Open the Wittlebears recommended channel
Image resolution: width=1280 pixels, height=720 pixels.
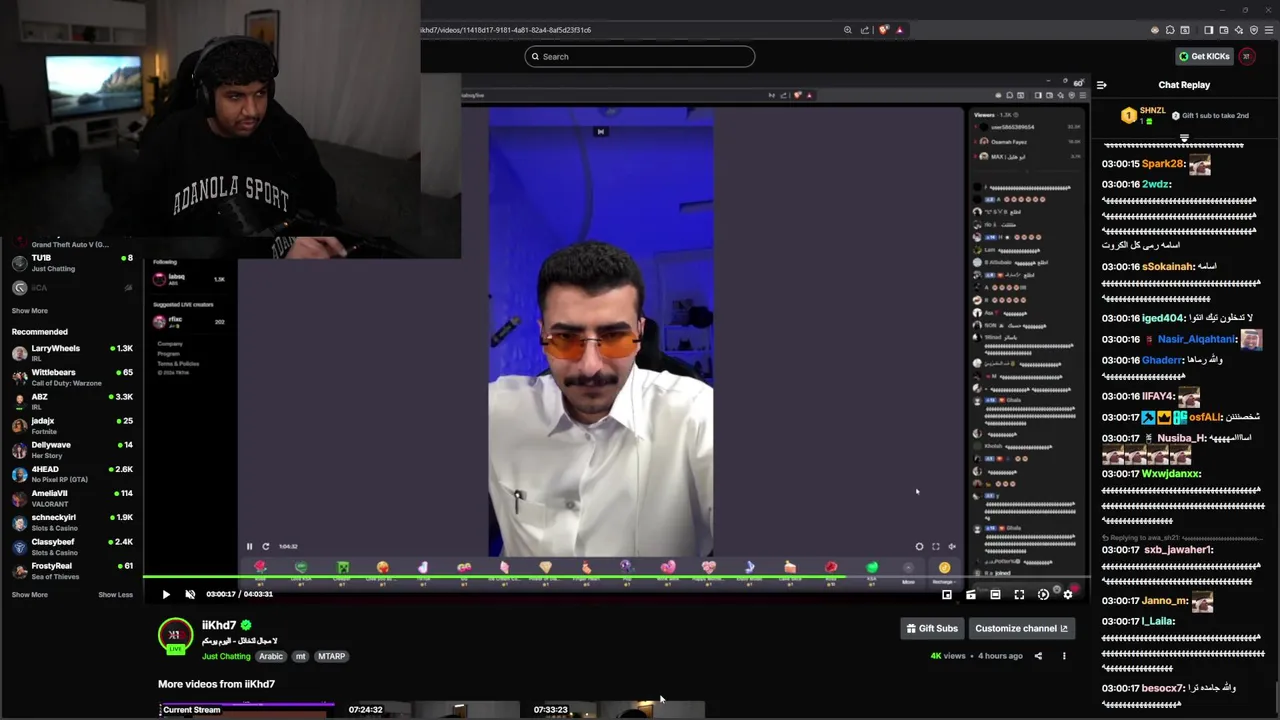tap(72, 377)
